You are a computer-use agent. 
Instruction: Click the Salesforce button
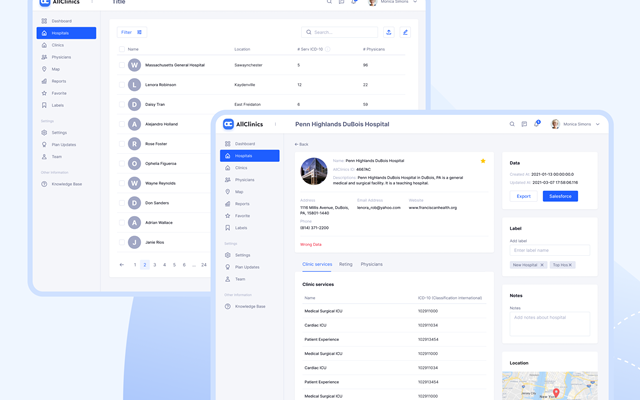tap(560, 196)
